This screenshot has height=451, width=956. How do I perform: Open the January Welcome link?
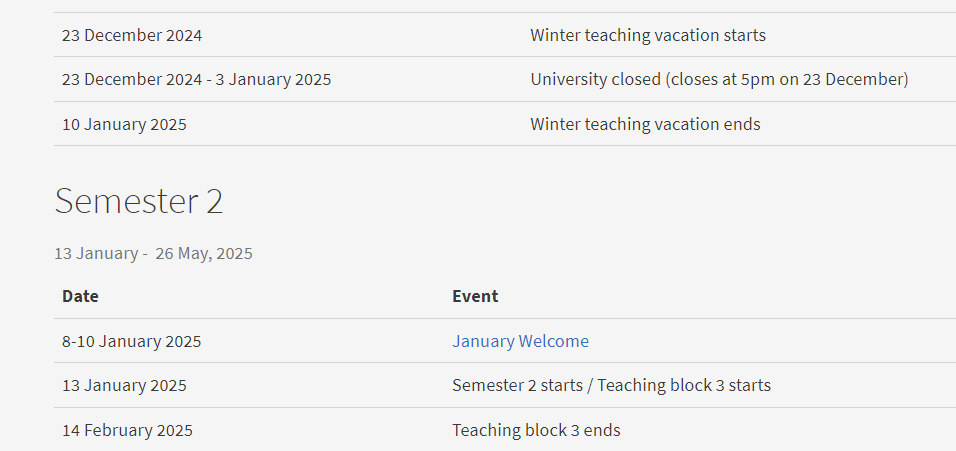pos(520,341)
